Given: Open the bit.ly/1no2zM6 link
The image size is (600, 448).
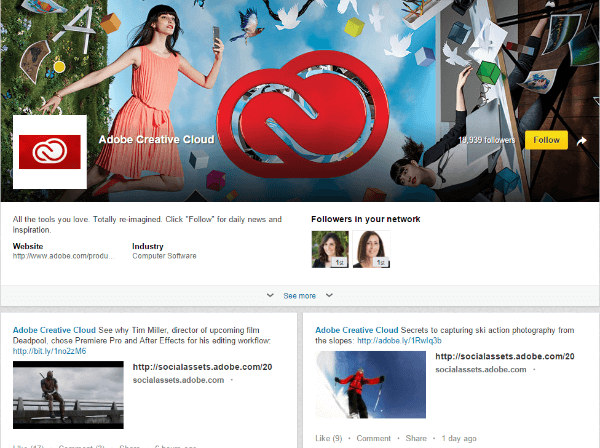Looking at the screenshot, I should pos(49,351).
